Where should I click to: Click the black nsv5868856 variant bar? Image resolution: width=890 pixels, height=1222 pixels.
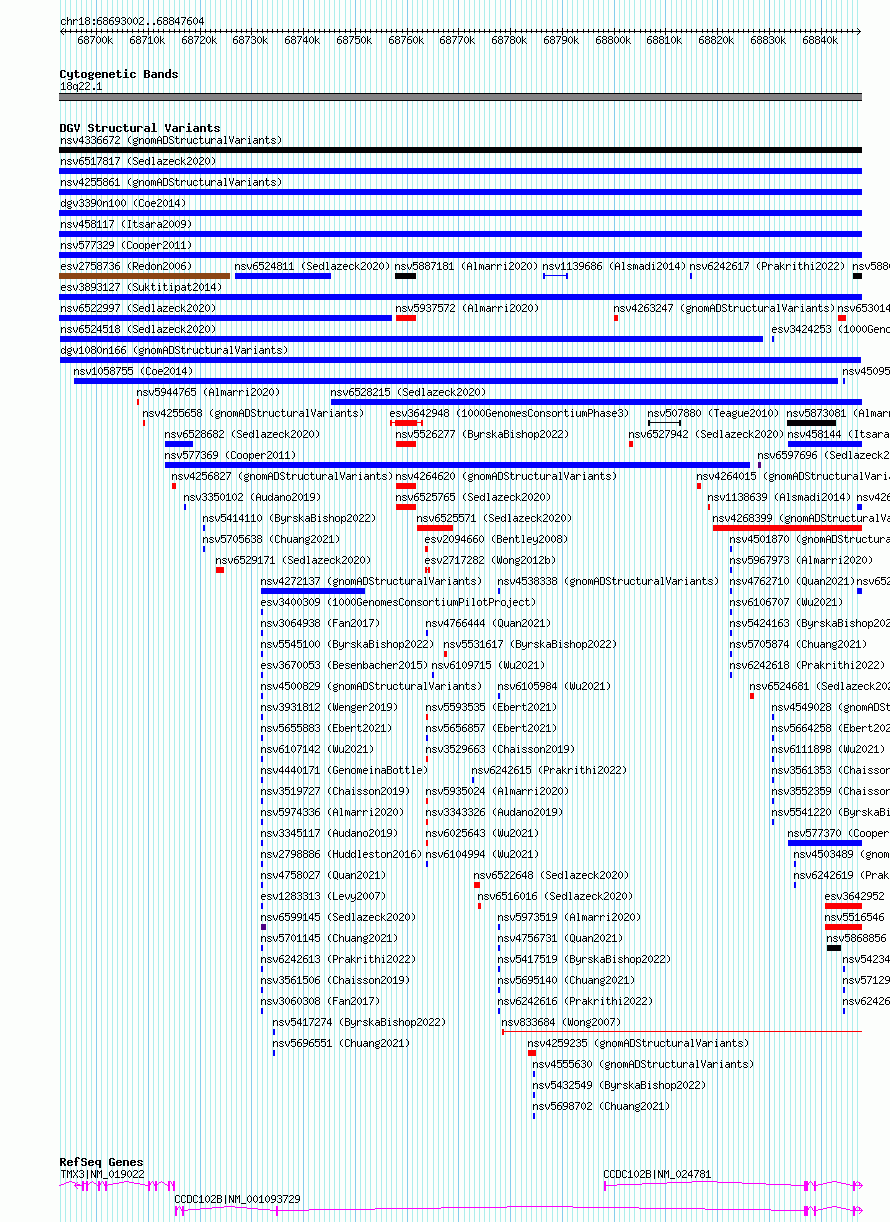click(834, 948)
